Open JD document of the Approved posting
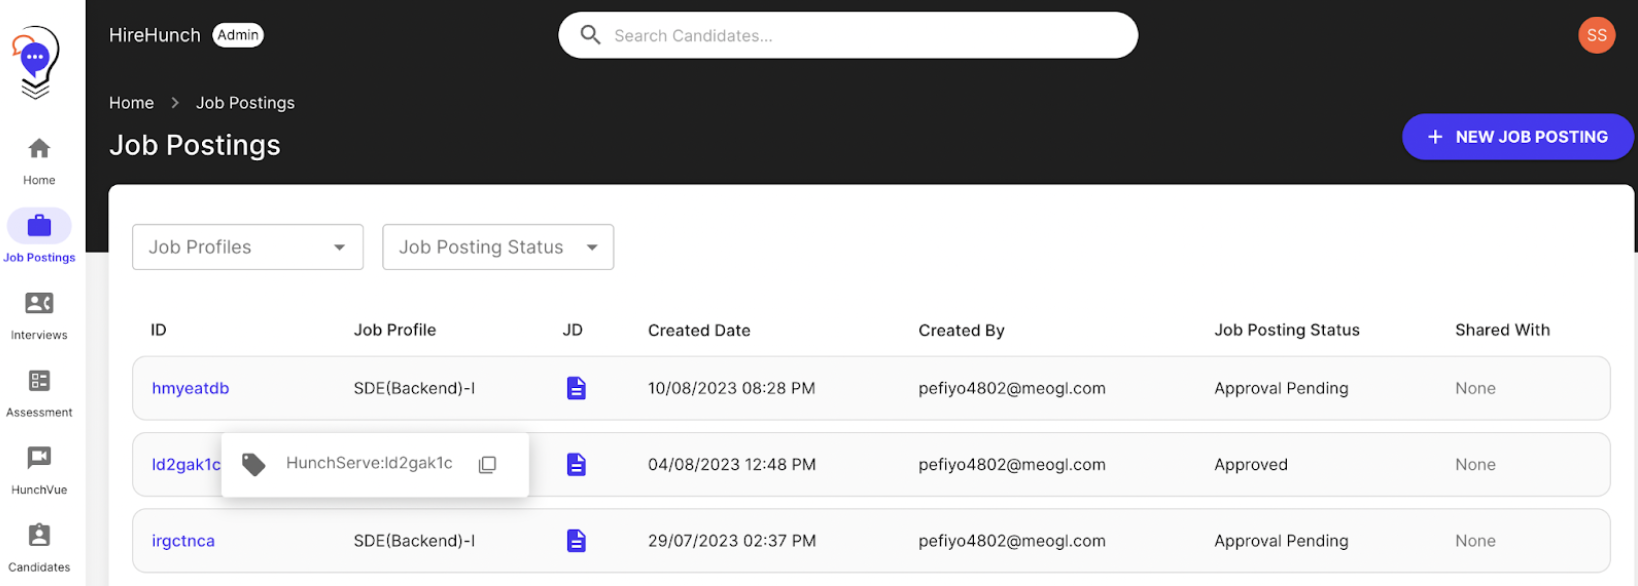The image size is (1638, 586). [x=576, y=465]
